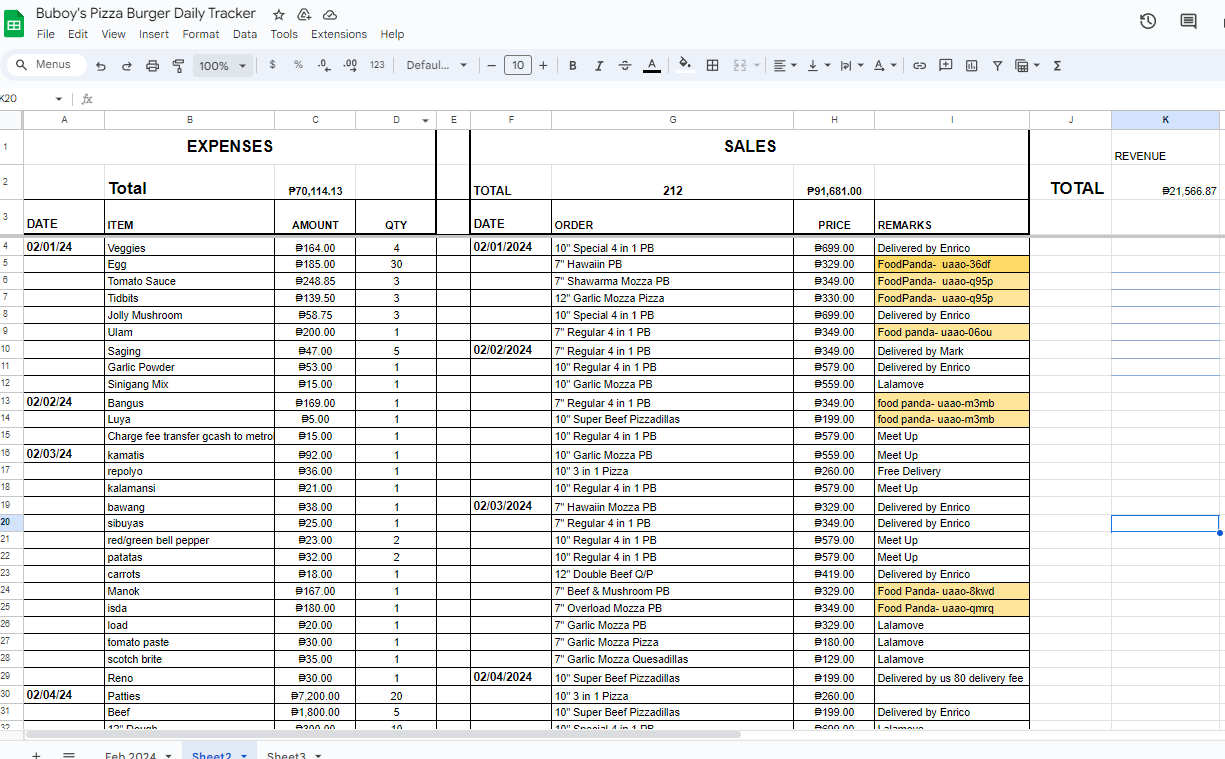Open the merge cells dropdown arrow
The width and height of the screenshot is (1225, 759).
tap(757, 66)
